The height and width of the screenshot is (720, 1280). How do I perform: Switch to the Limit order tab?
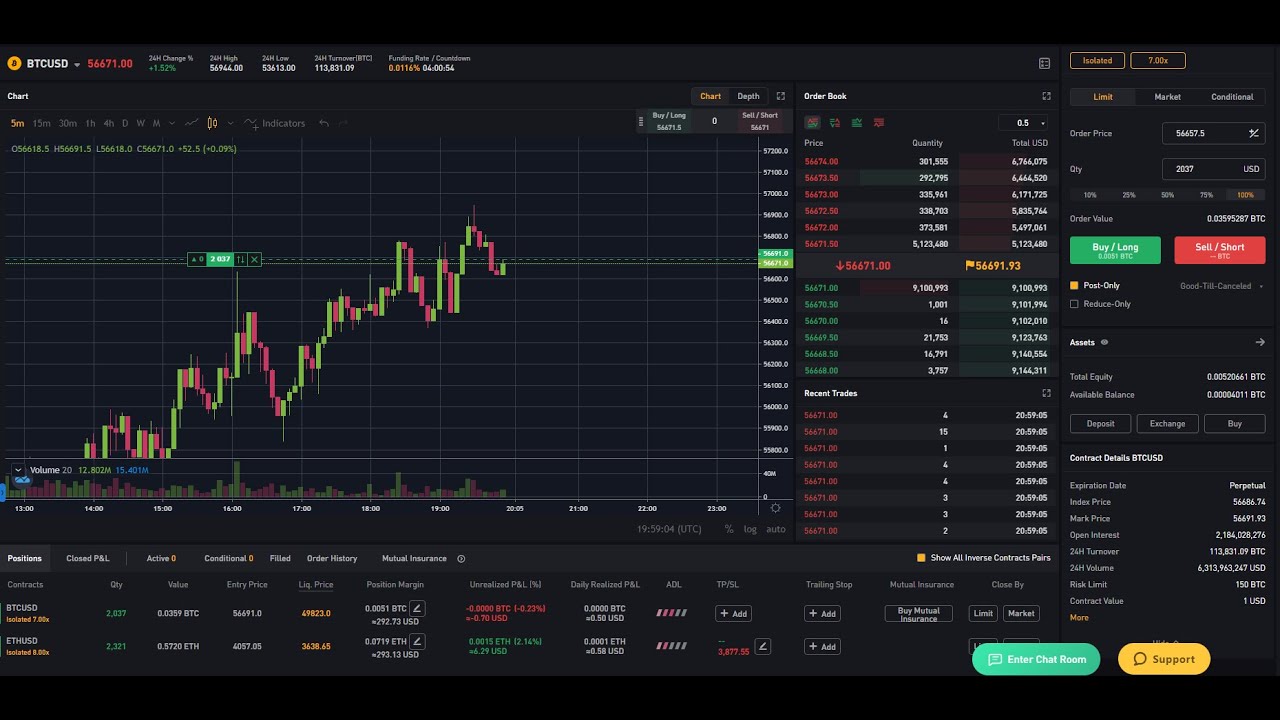tap(1102, 97)
